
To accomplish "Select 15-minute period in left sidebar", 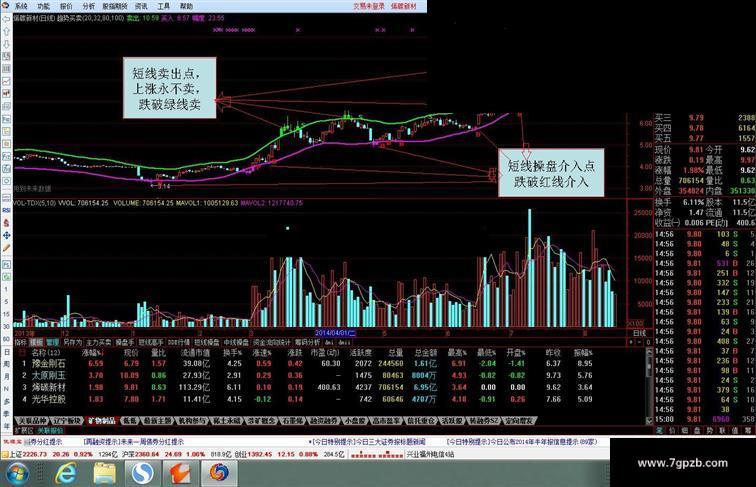I will click(6, 314).
